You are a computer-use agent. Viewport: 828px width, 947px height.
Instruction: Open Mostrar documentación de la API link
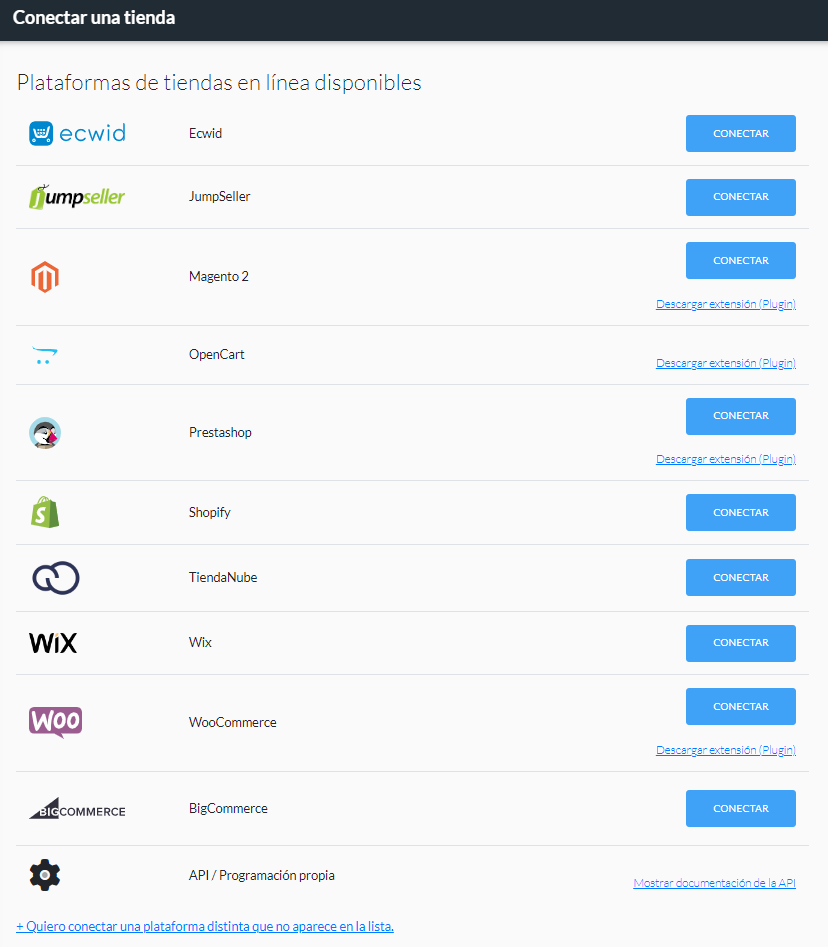pyautogui.click(x=714, y=883)
